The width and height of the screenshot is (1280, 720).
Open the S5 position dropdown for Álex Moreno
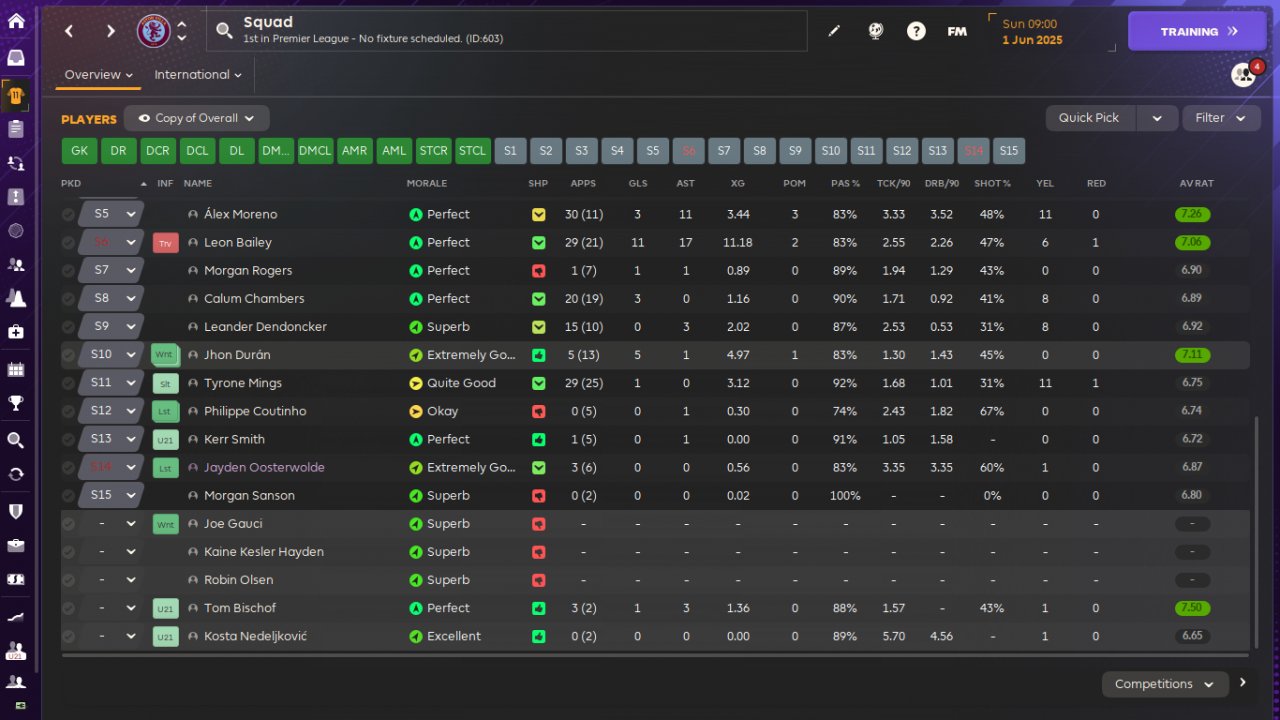point(112,214)
